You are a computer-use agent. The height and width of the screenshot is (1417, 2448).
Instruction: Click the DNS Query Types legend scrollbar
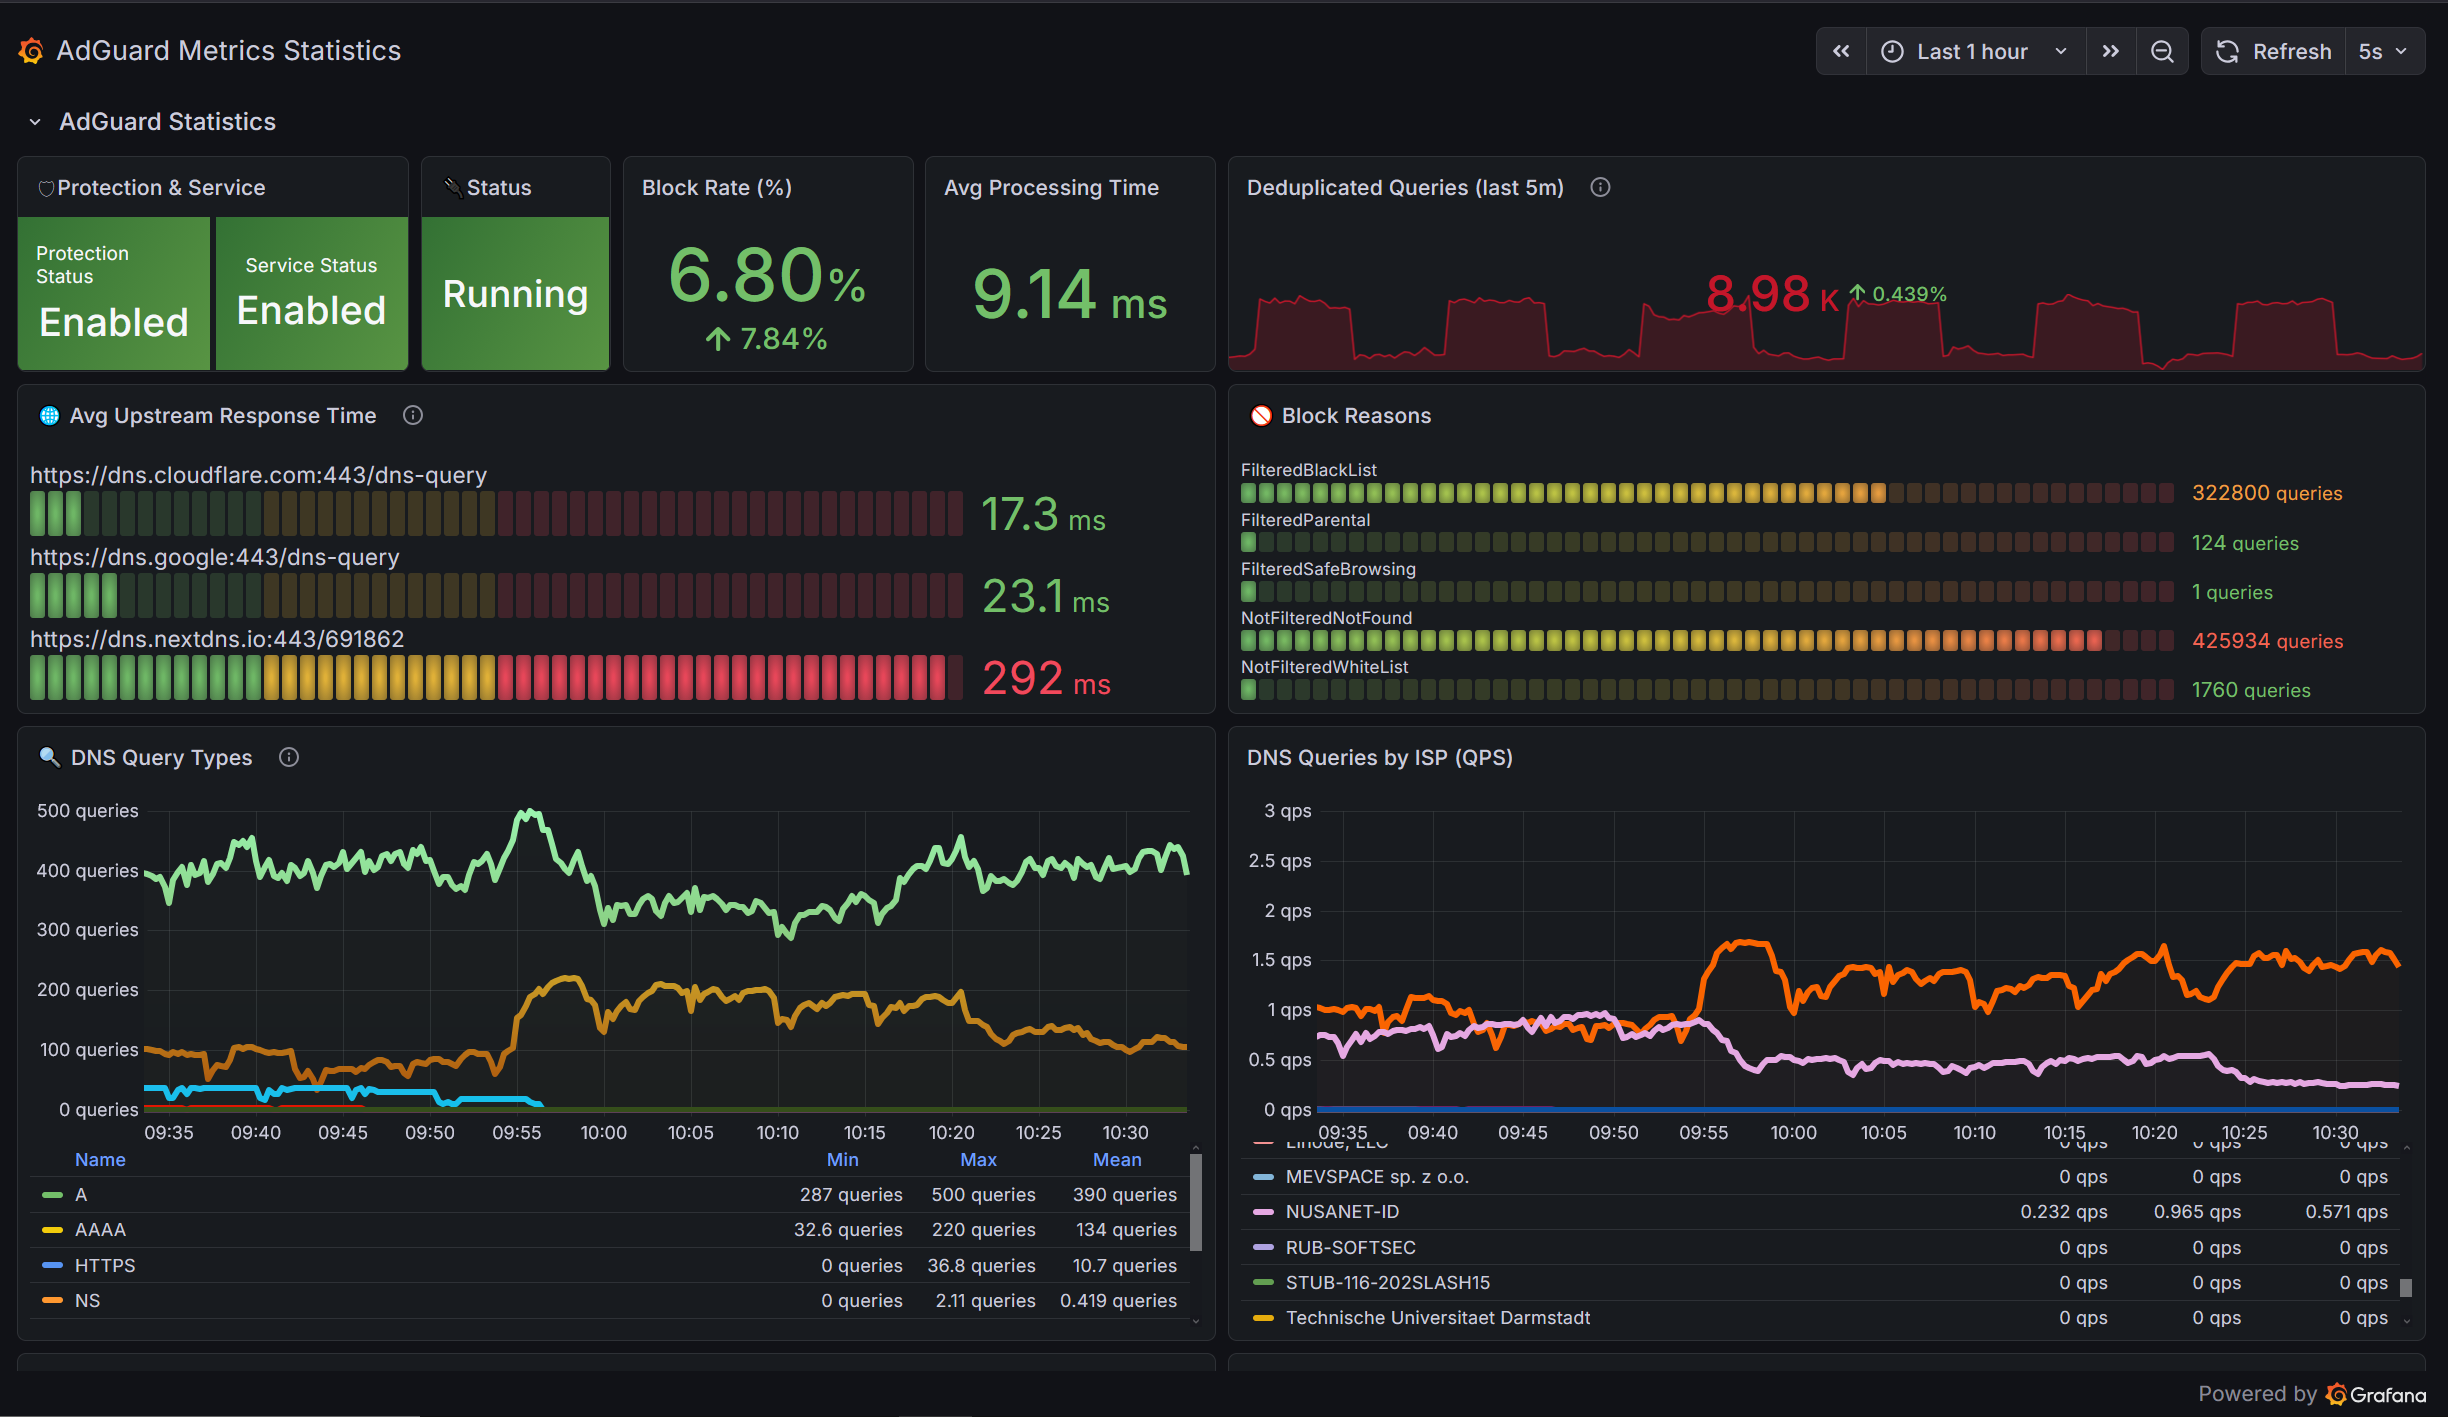(x=1195, y=1202)
